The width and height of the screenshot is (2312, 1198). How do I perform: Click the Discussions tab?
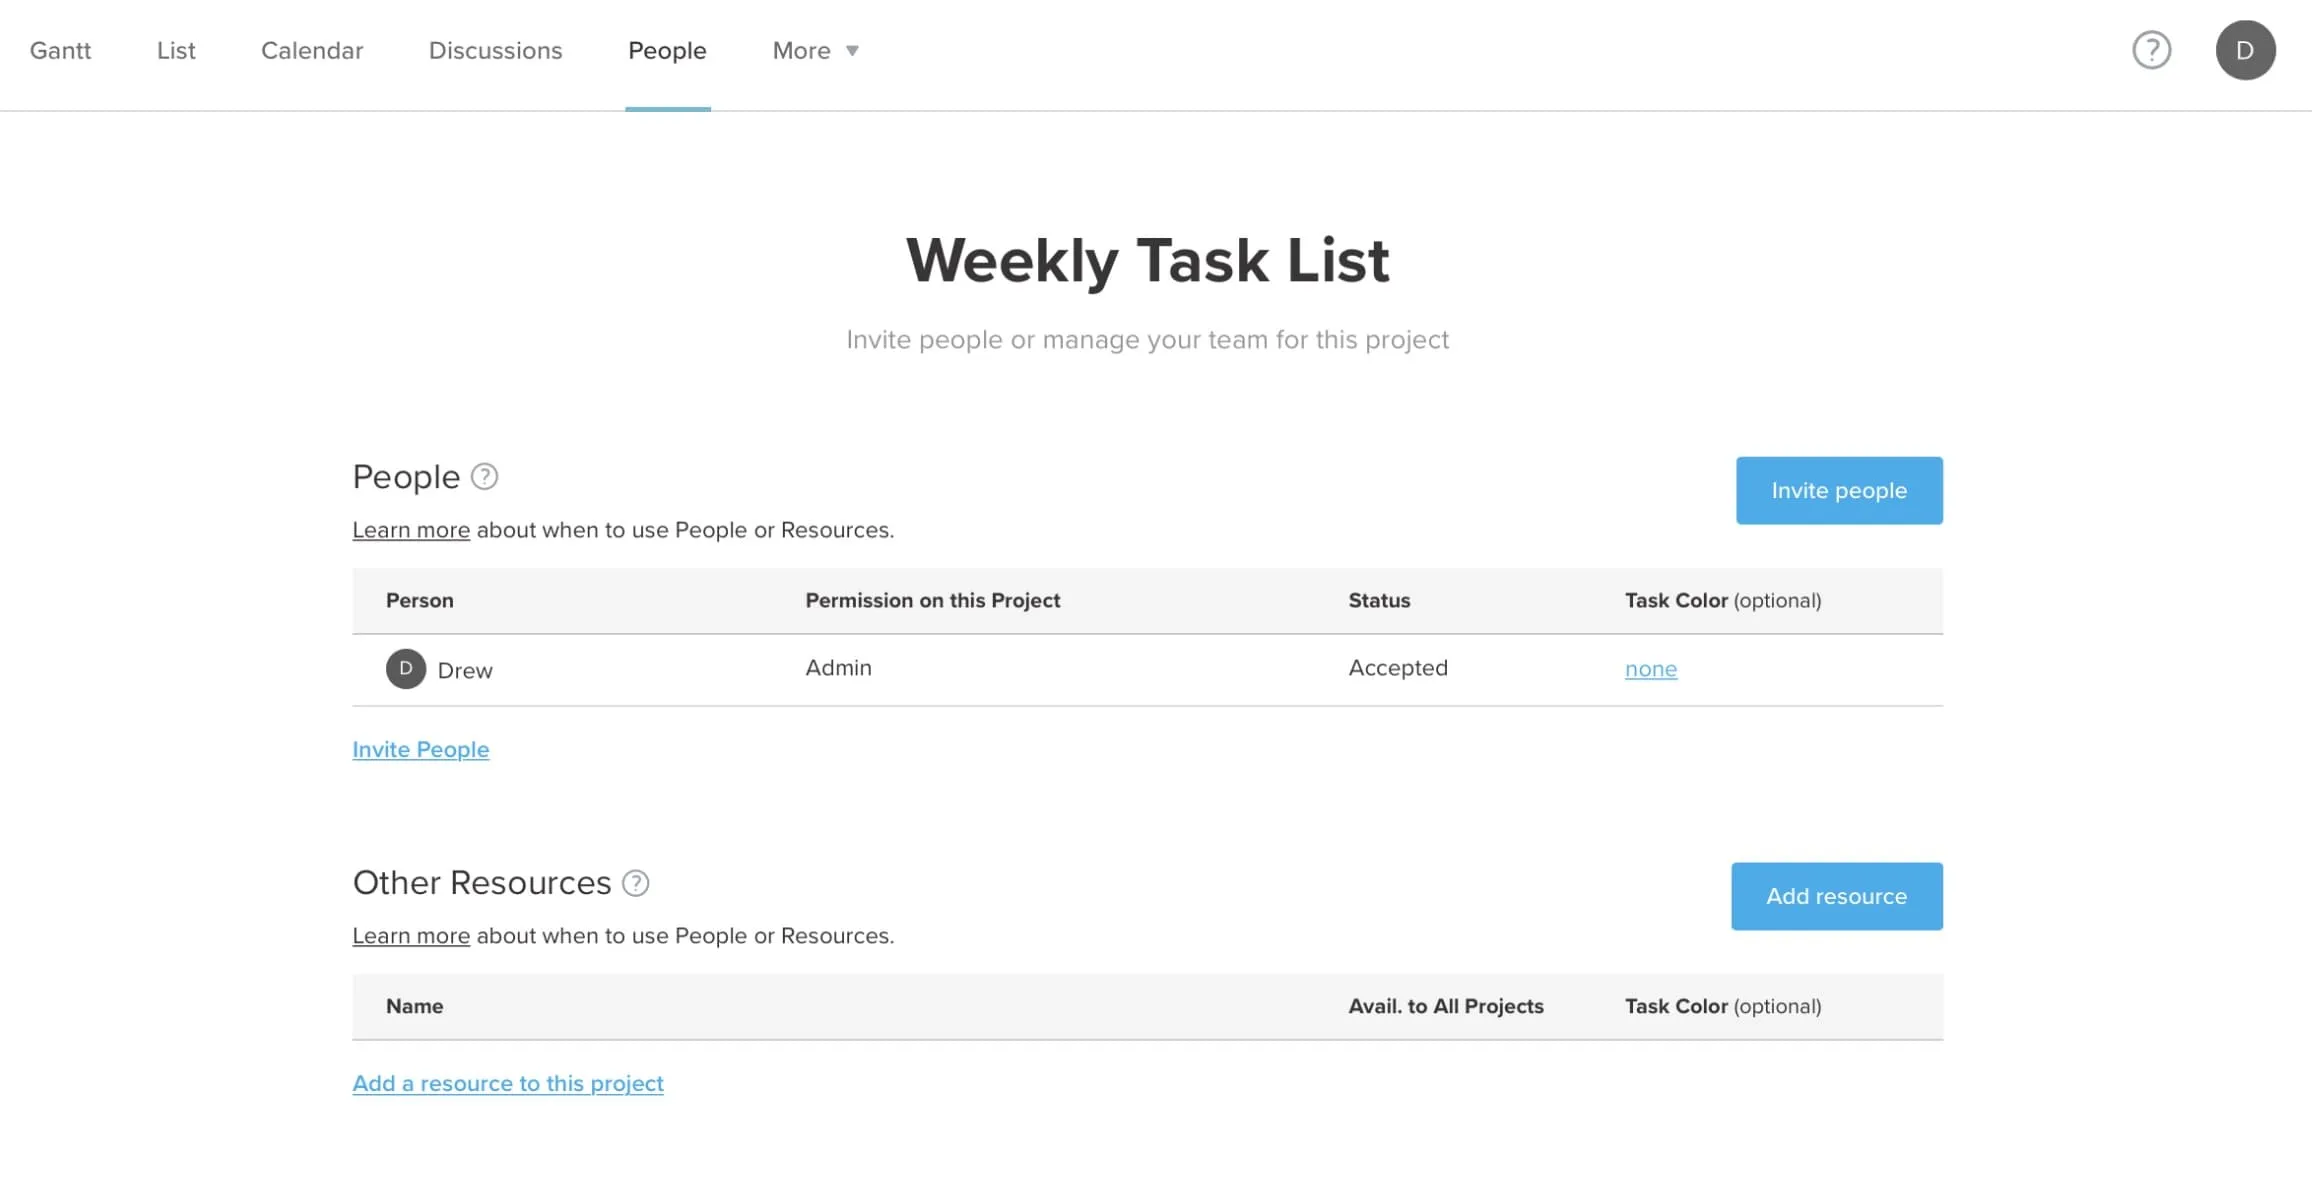[495, 49]
